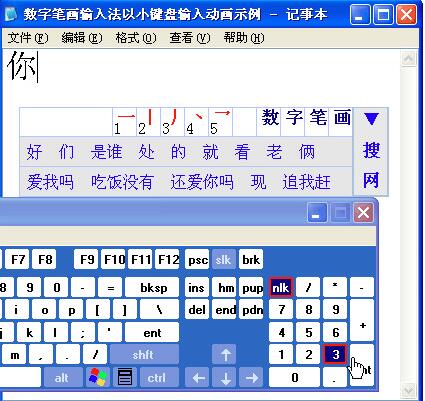
Task: Open the 查看(V) menu
Action: (190, 38)
